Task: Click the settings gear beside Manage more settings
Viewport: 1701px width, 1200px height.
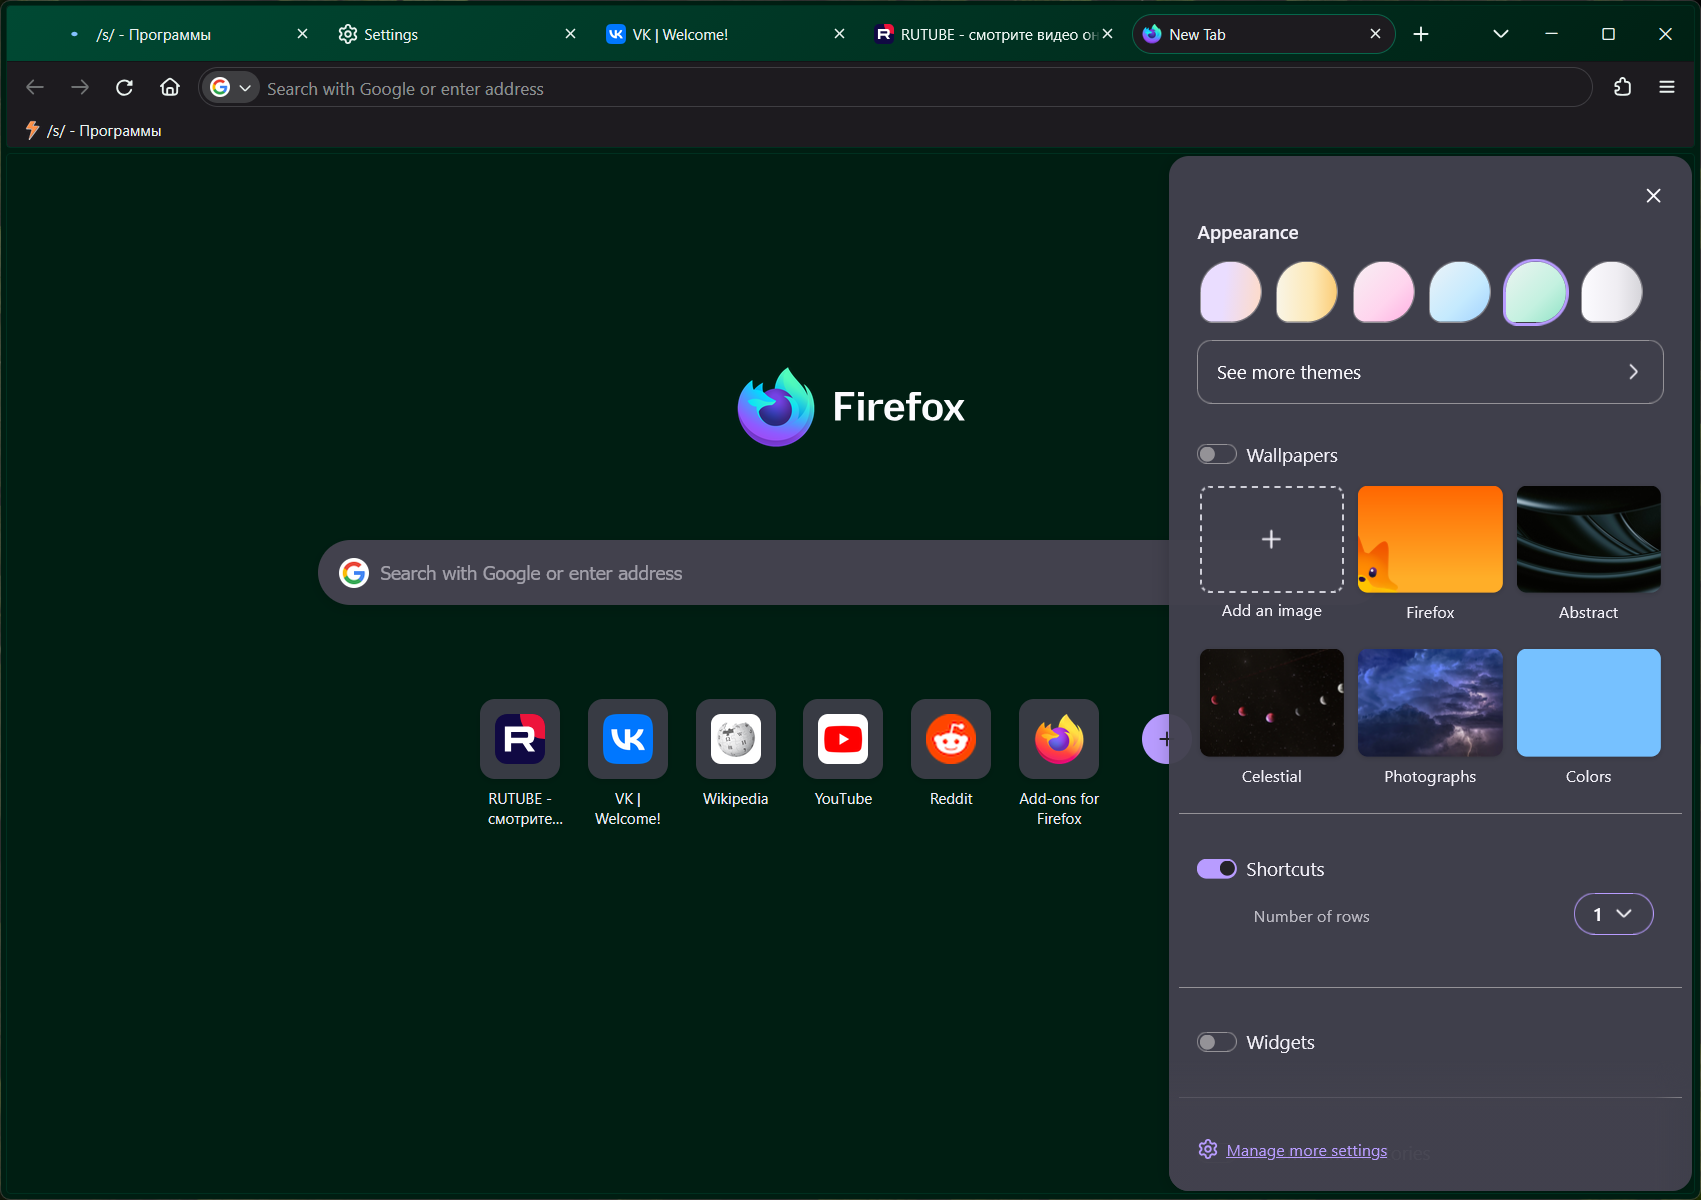Action: coord(1208,1150)
